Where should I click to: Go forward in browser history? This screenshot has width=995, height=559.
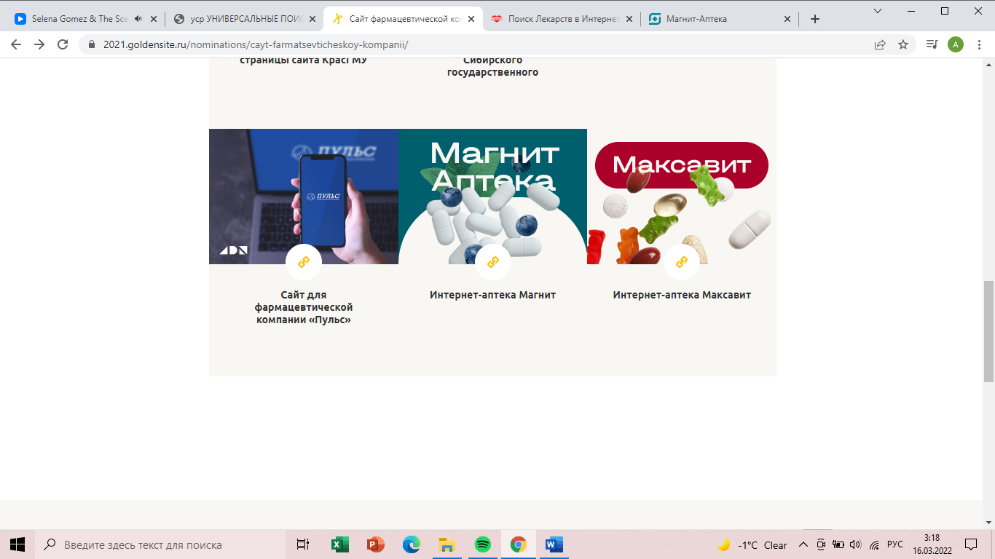point(39,44)
